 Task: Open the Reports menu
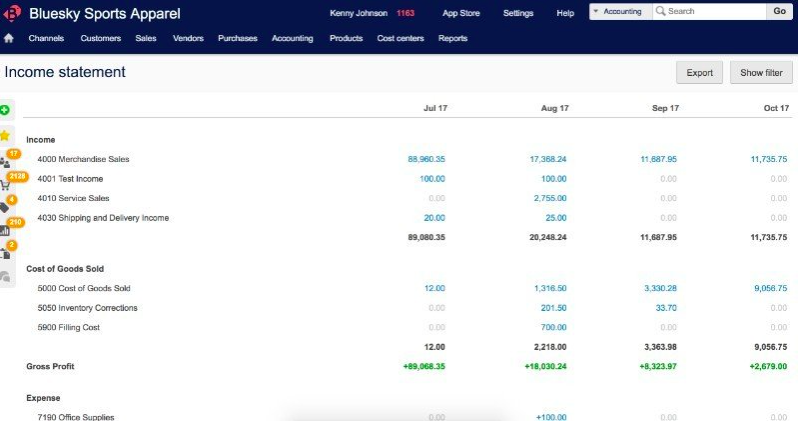(452, 38)
